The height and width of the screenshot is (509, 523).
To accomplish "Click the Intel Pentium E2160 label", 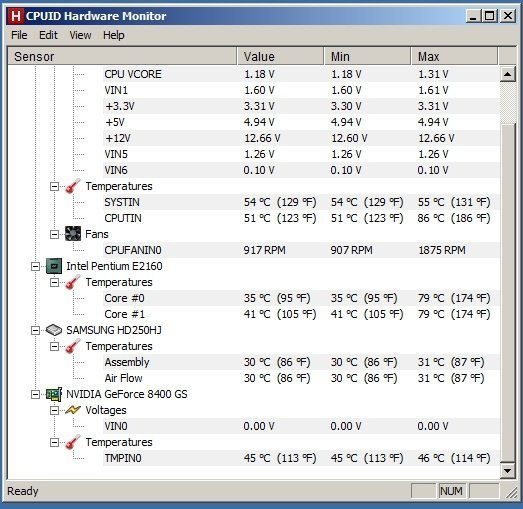I will pos(114,266).
